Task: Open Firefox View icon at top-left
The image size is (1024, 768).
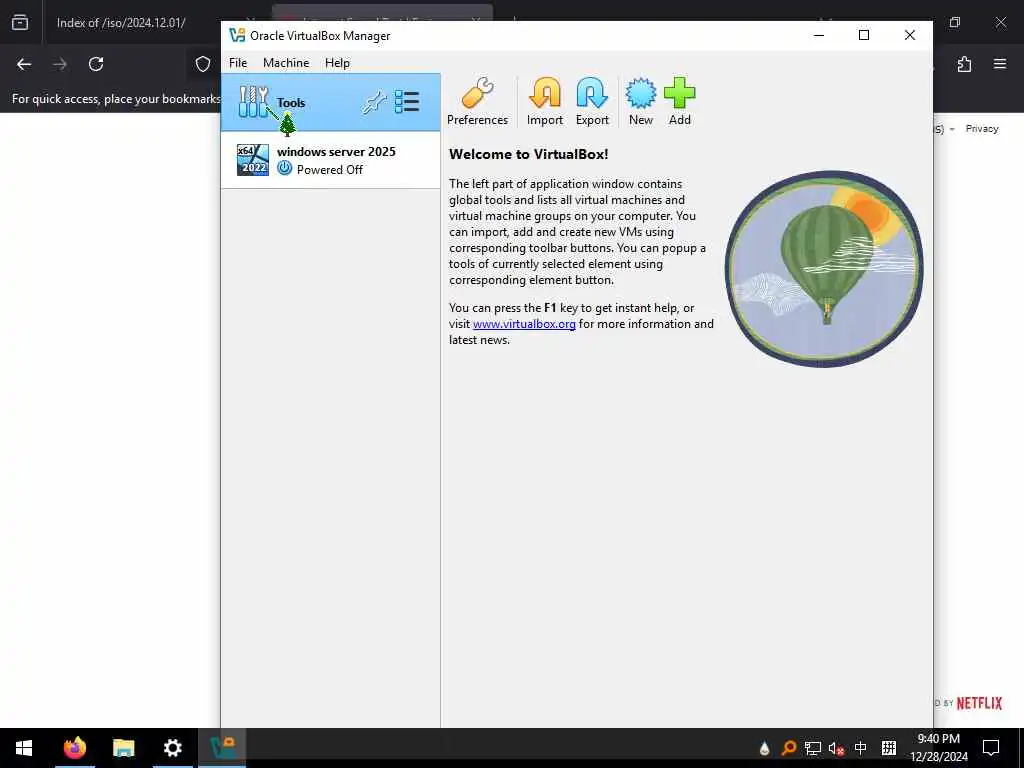Action: coord(20,22)
